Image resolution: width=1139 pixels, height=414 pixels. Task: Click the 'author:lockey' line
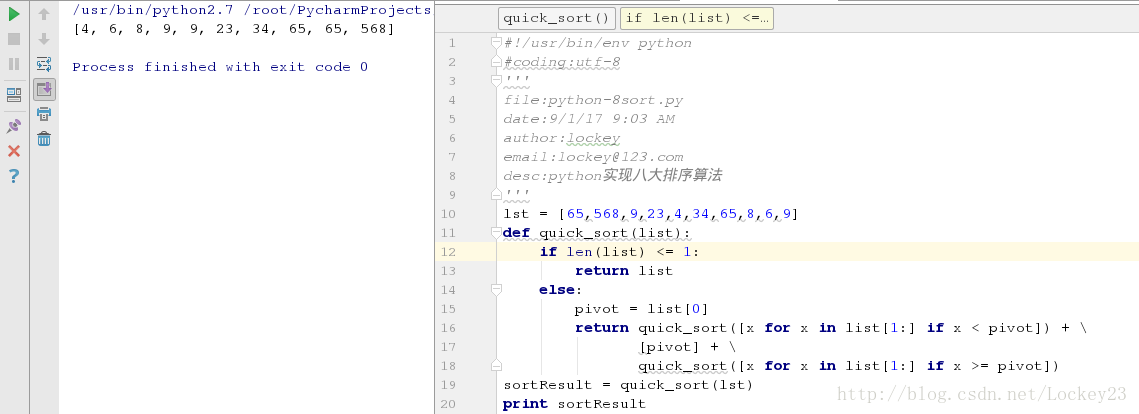[x=562, y=138]
